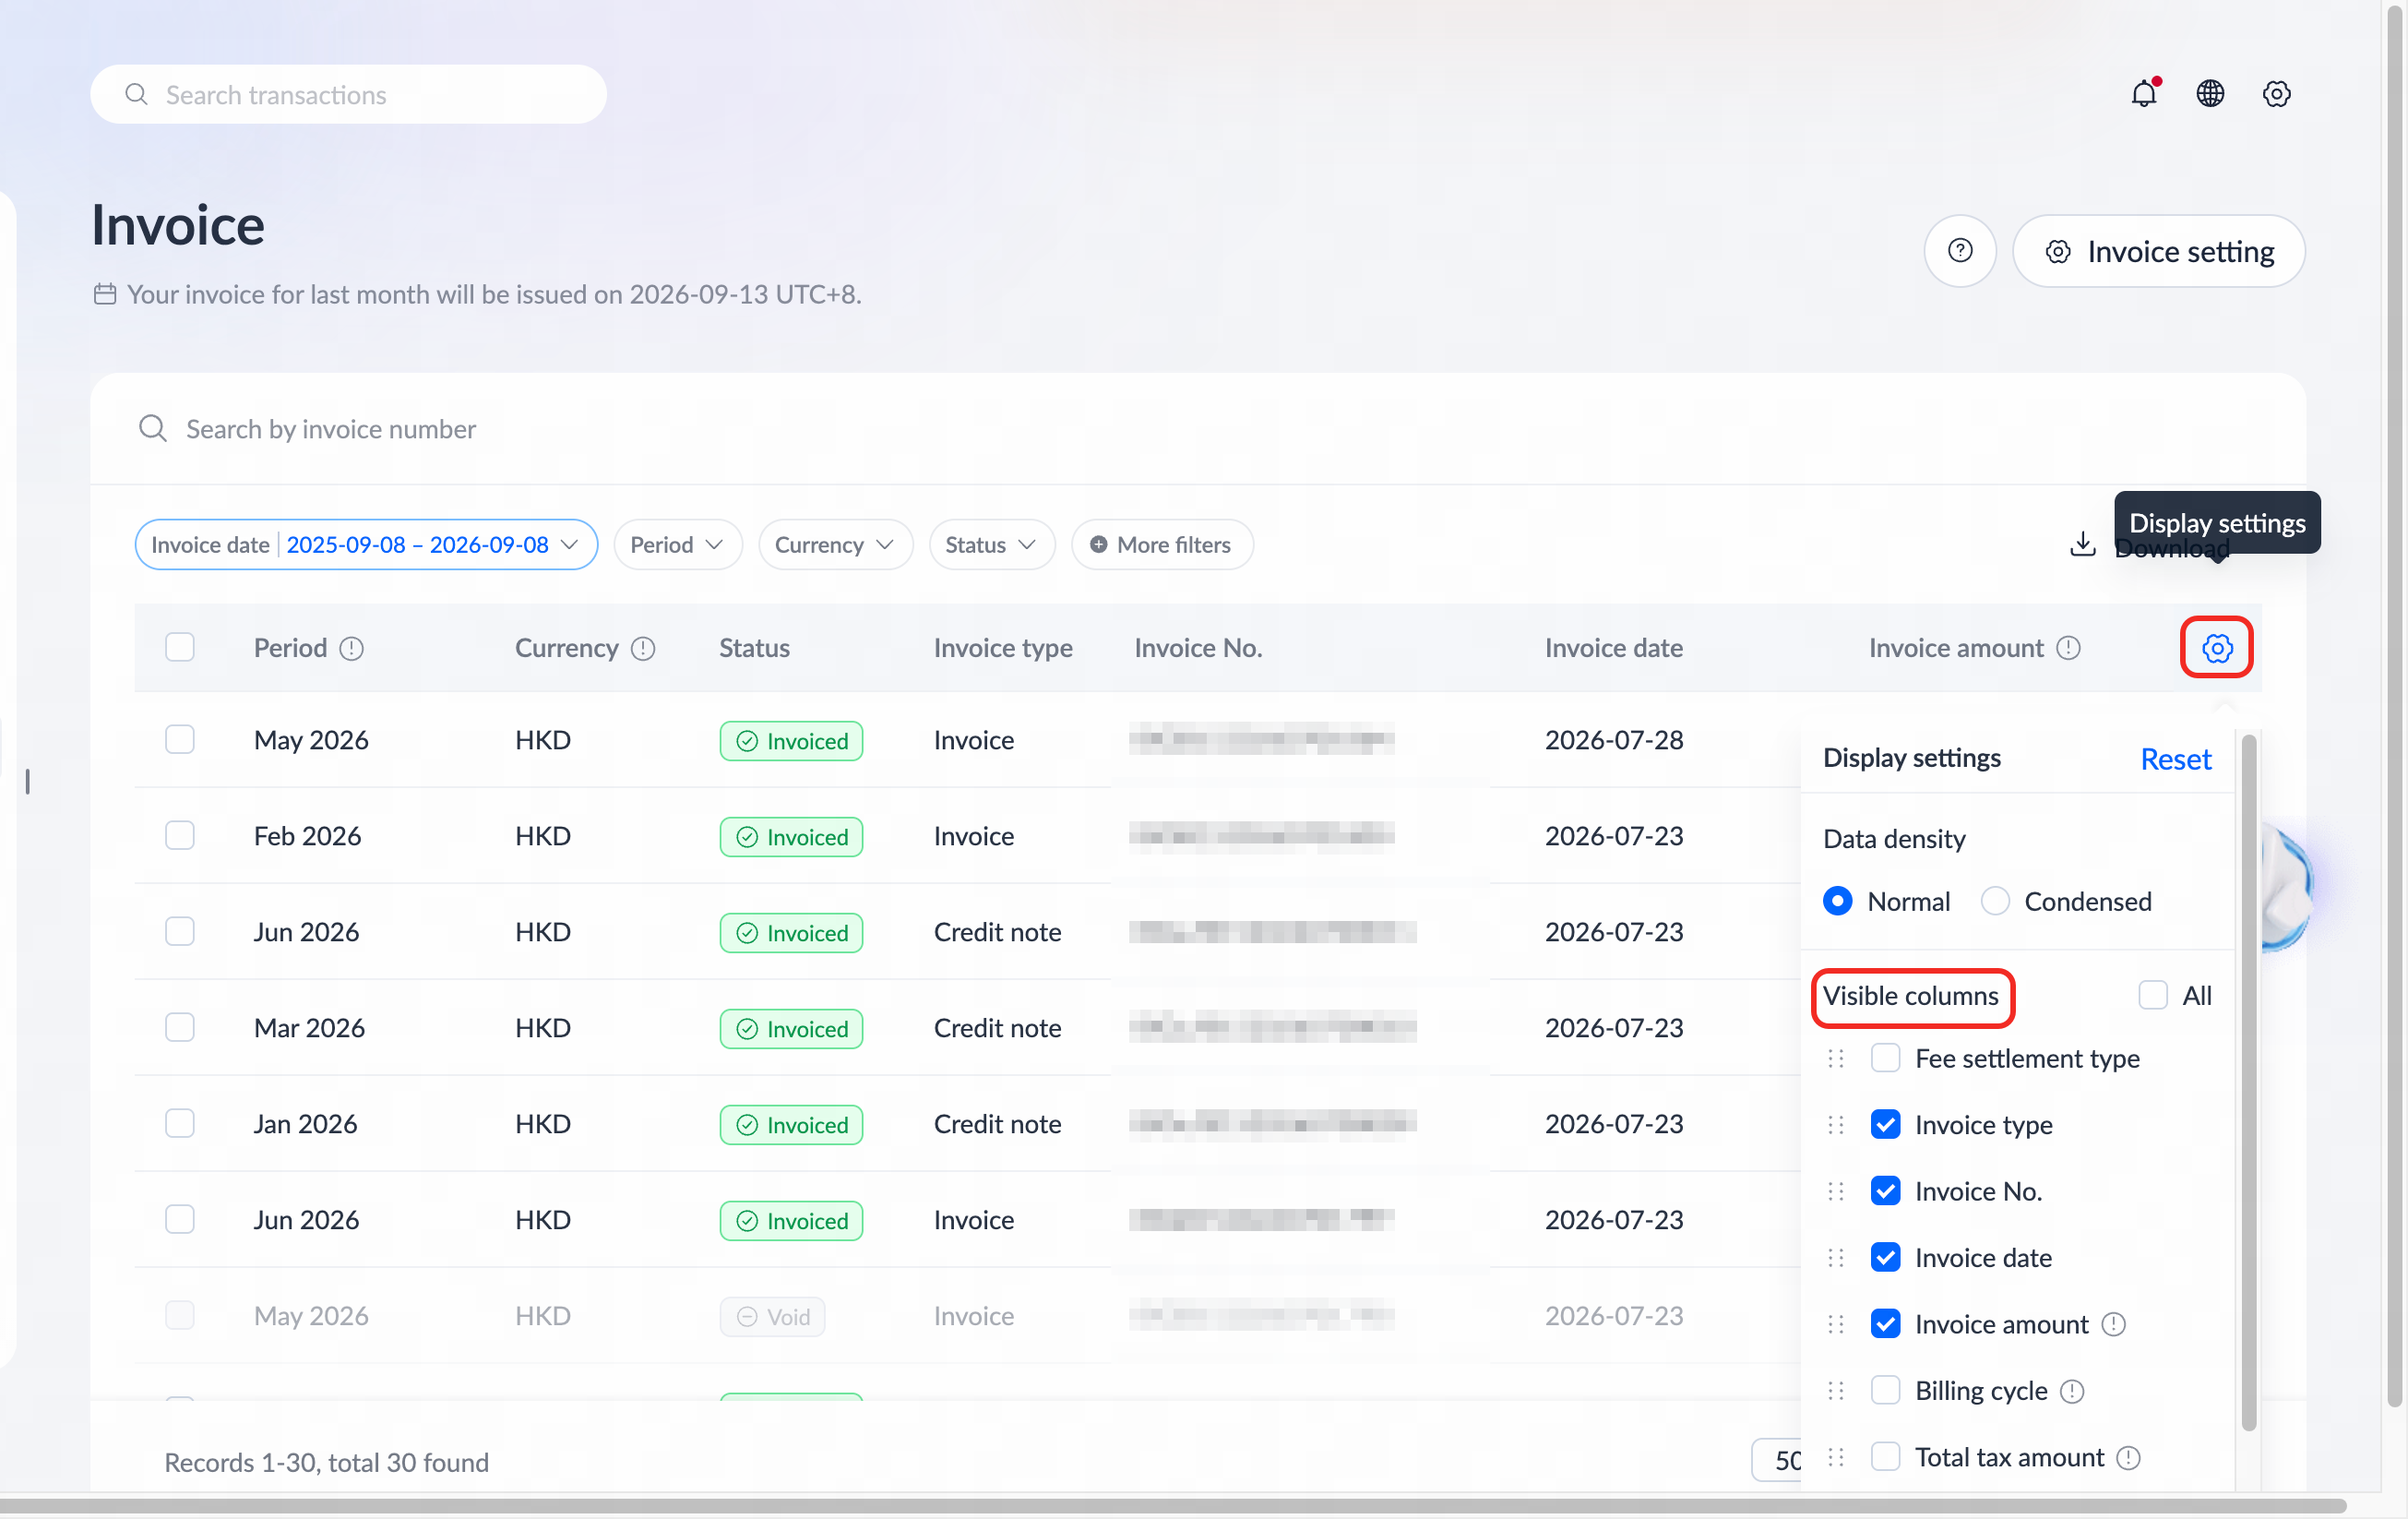
Task: Open the notifications bell
Action: pyautogui.click(x=2144, y=94)
